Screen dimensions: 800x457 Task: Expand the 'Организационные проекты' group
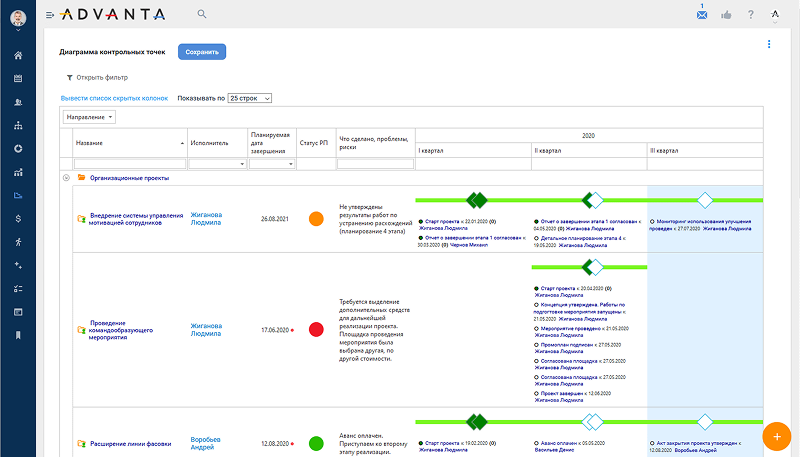[67, 177]
